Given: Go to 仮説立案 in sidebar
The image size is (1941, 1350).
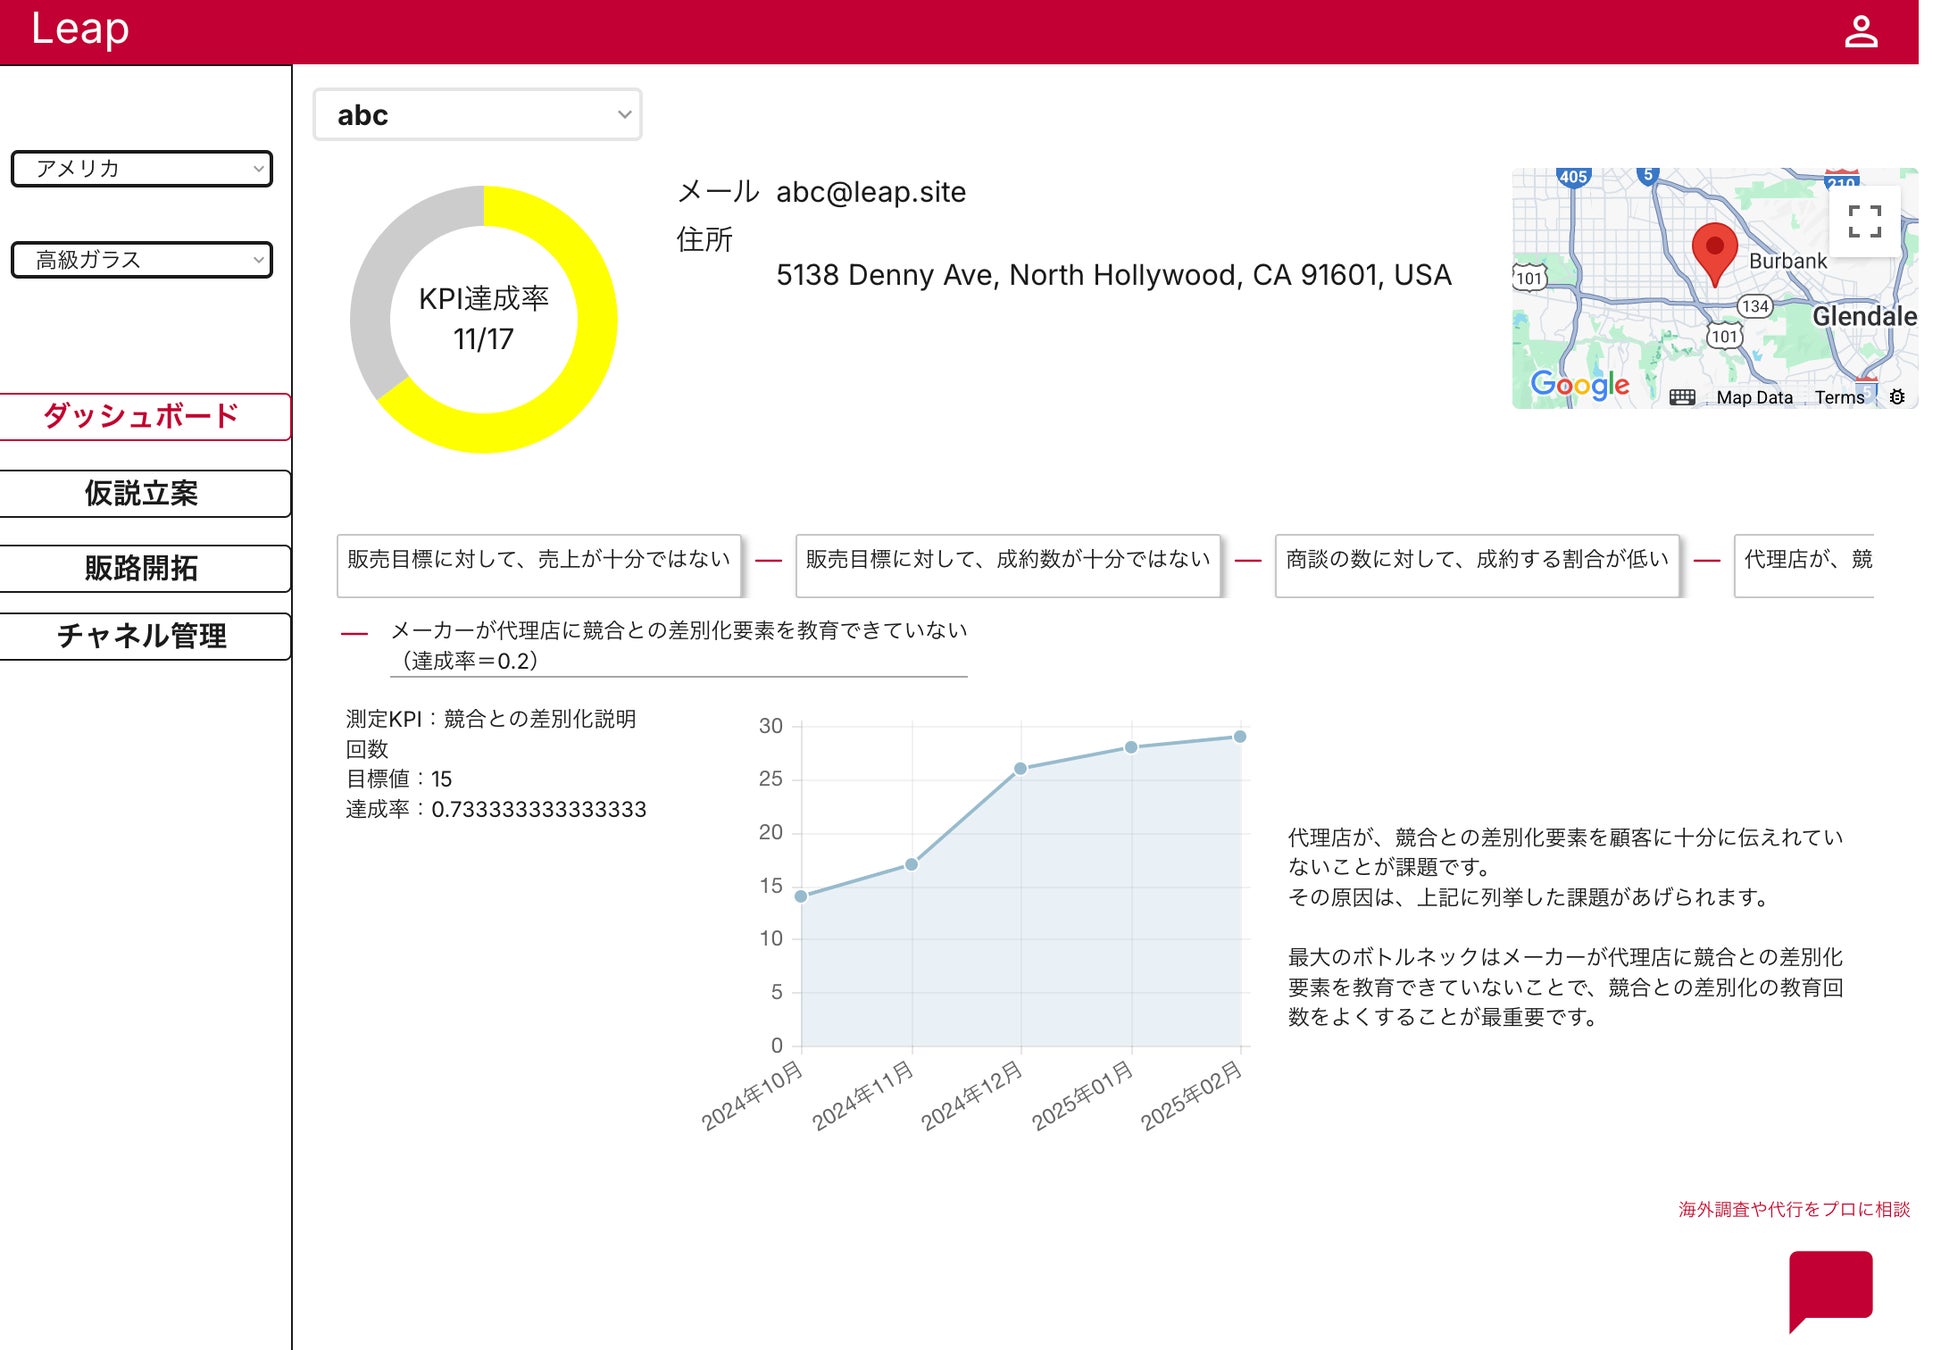Looking at the screenshot, I should point(142,493).
